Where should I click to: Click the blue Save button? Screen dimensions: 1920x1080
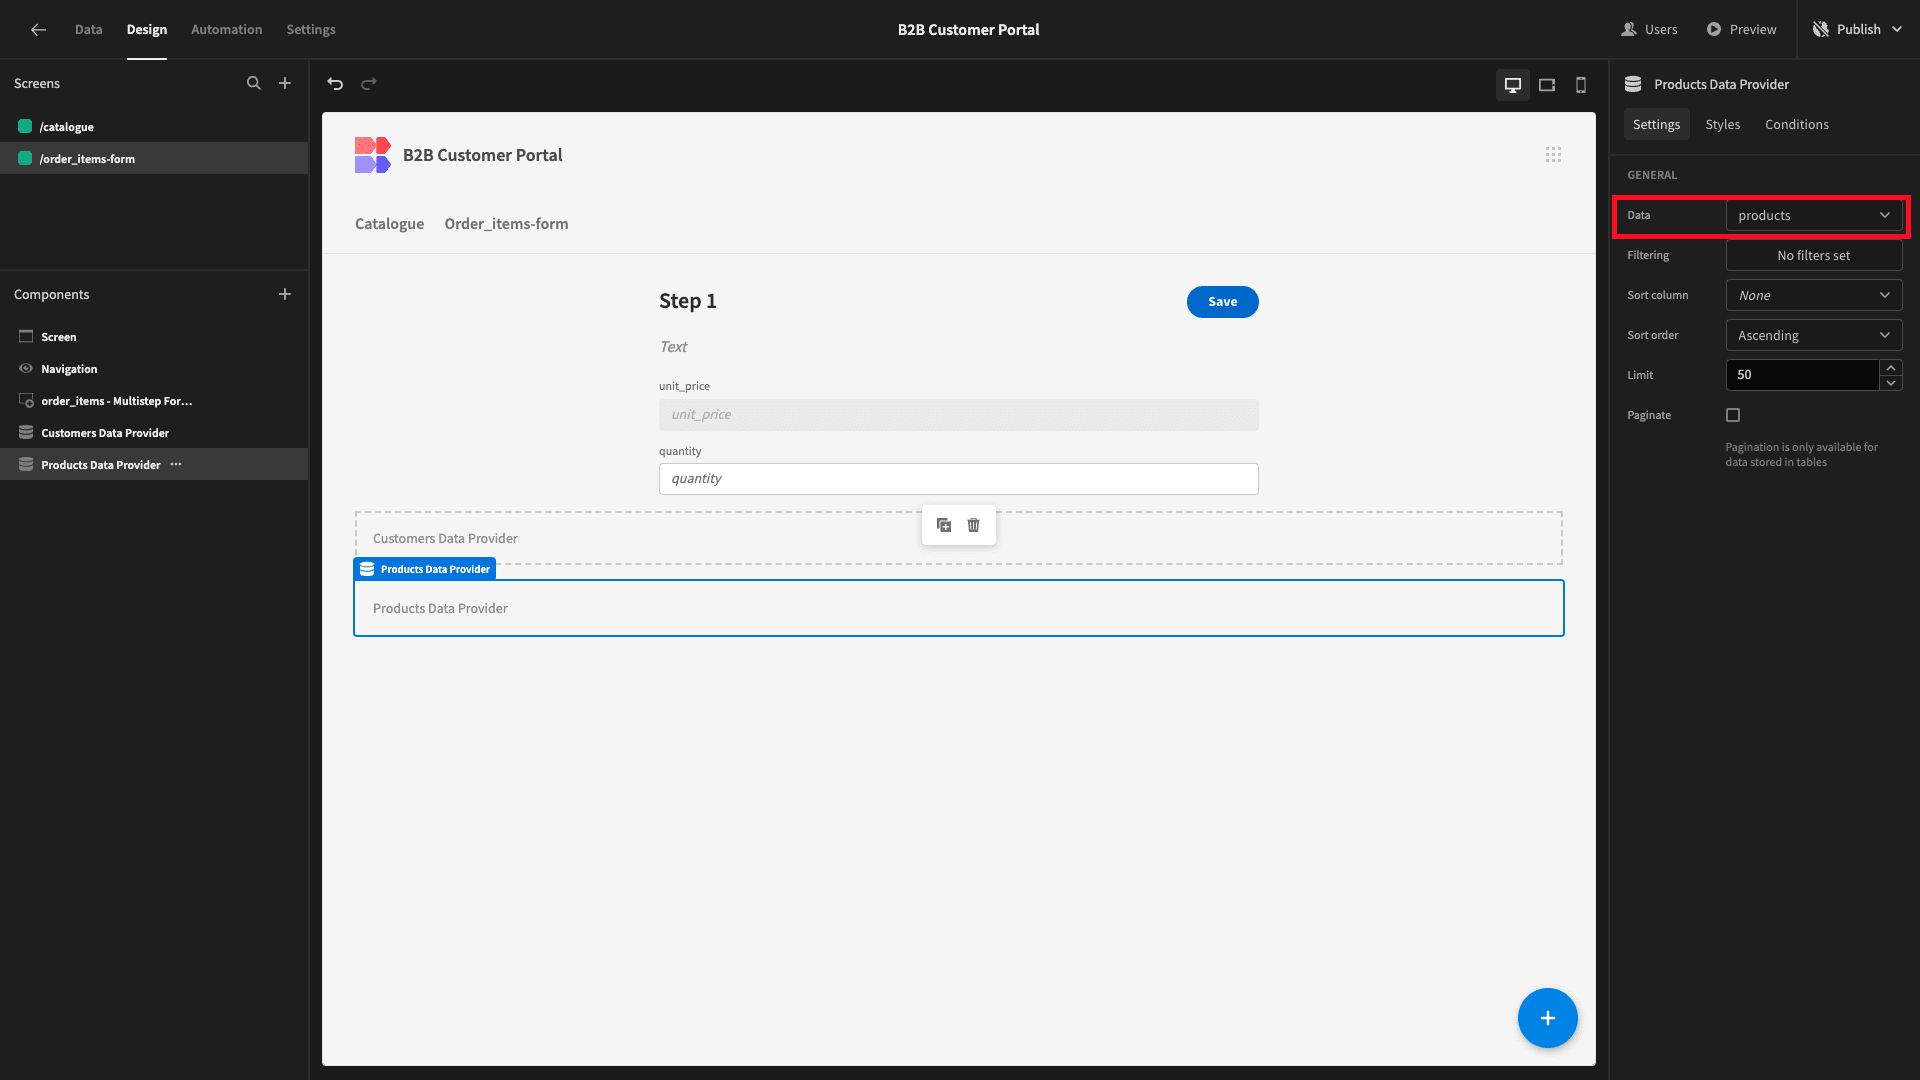pyautogui.click(x=1222, y=302)
